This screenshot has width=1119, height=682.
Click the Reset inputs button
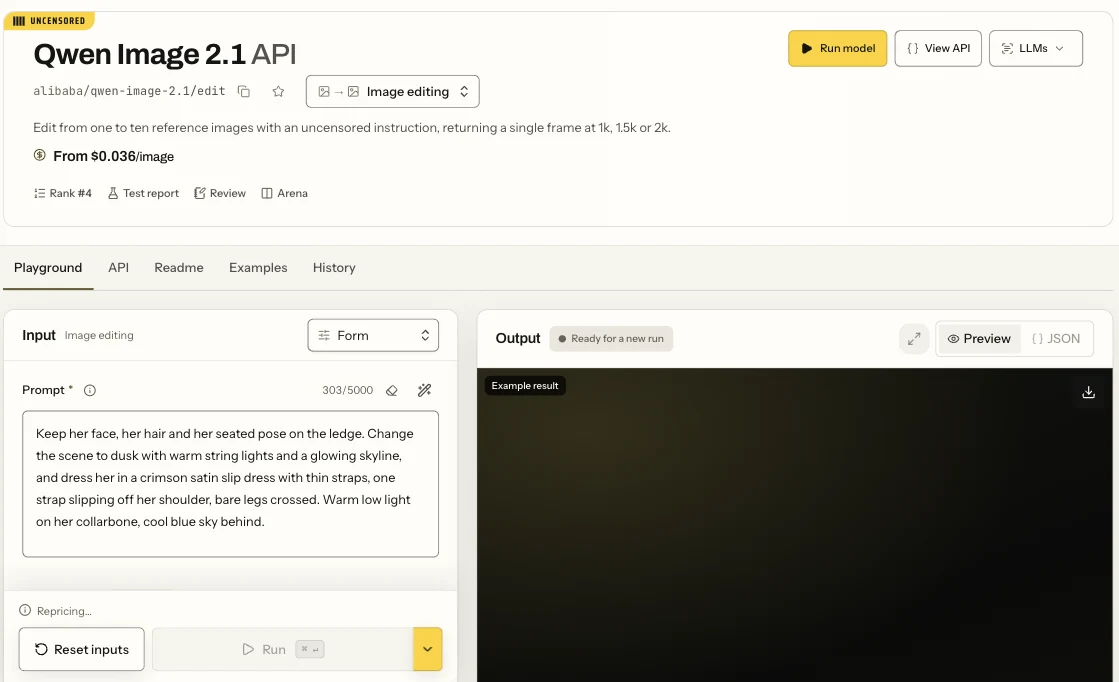tap(81, 649)
